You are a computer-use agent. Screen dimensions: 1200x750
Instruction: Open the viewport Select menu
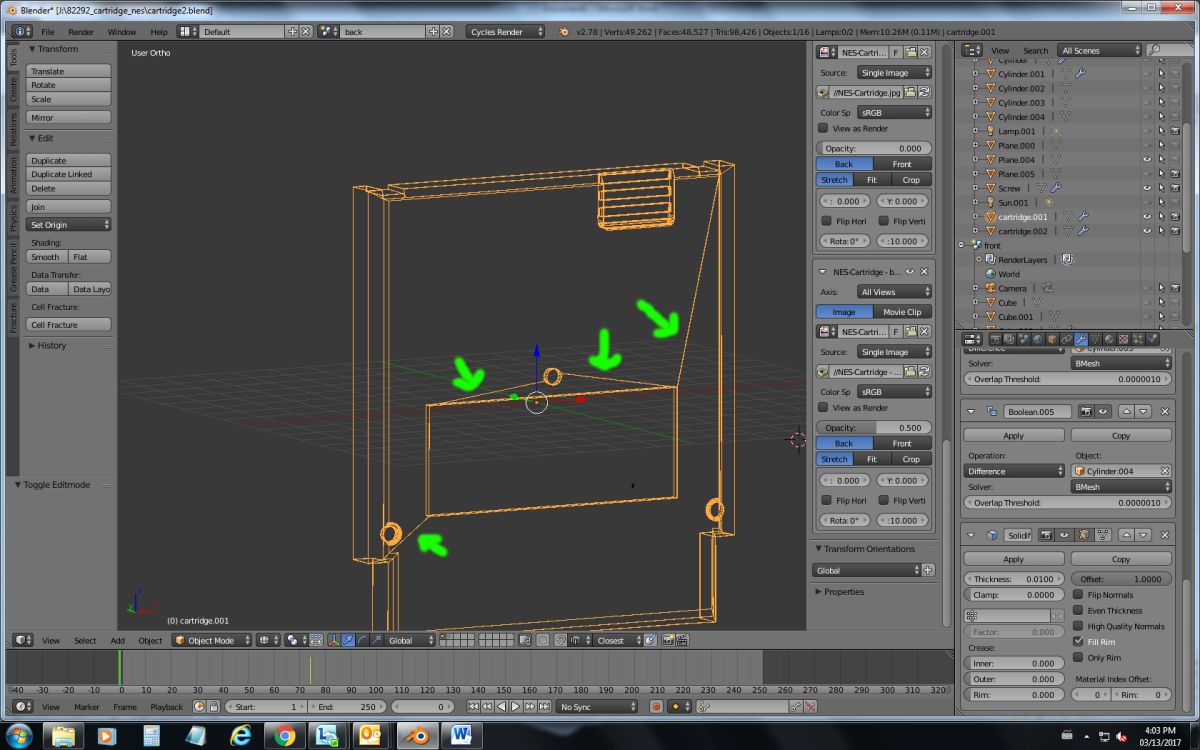(85, 640)
